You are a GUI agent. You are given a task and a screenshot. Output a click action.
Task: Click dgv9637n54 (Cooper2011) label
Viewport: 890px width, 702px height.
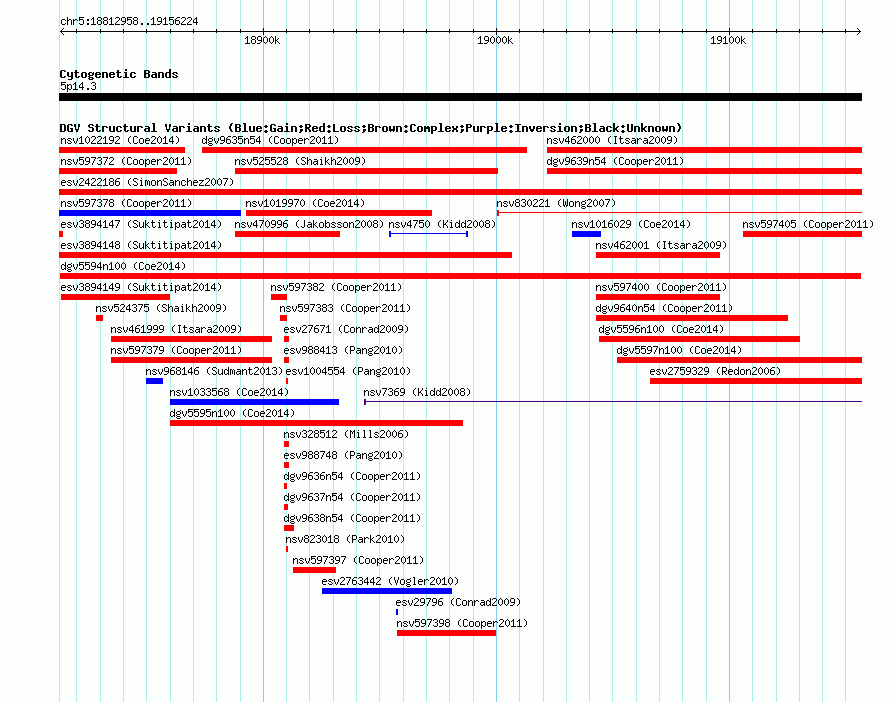pos(352,497)
